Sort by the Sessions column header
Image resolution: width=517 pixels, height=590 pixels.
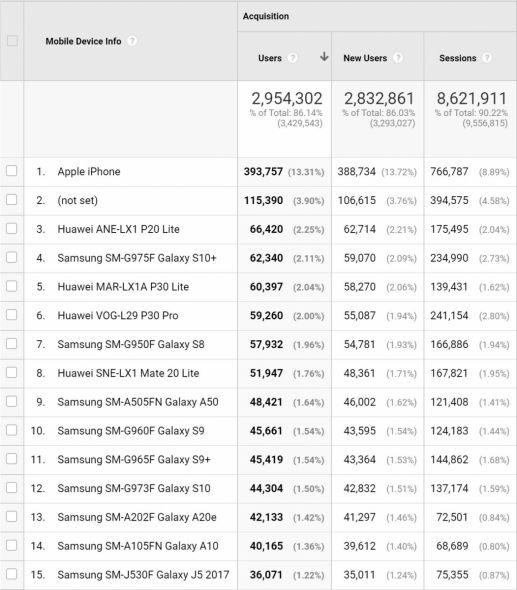pos(458,58)
